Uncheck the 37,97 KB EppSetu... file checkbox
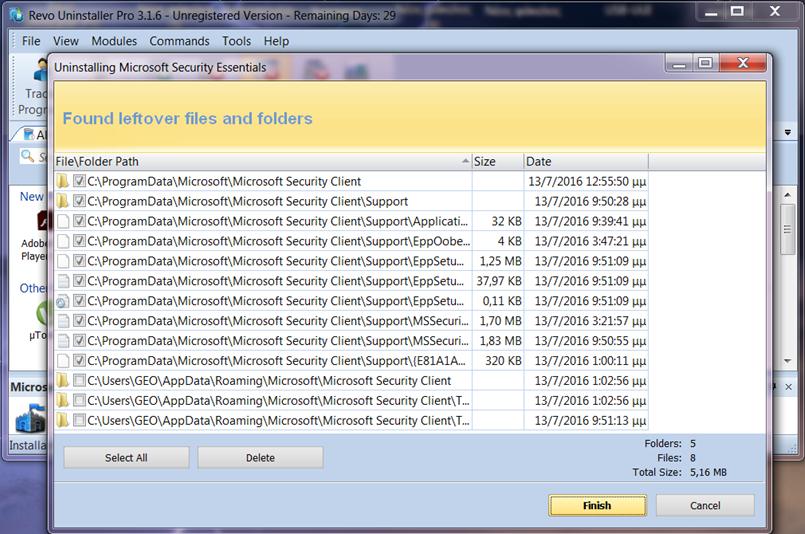 (79, 280)
